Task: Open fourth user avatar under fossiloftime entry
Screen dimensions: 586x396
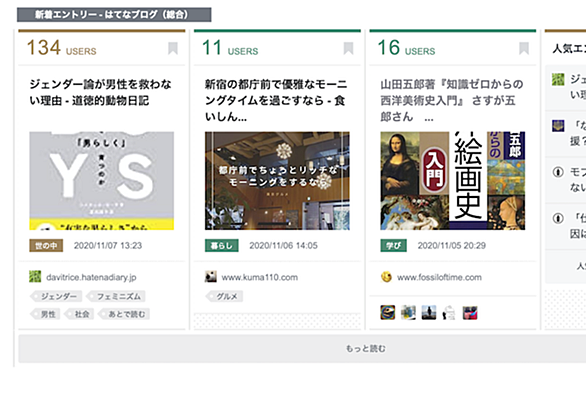Action: [x=449, y=312]
